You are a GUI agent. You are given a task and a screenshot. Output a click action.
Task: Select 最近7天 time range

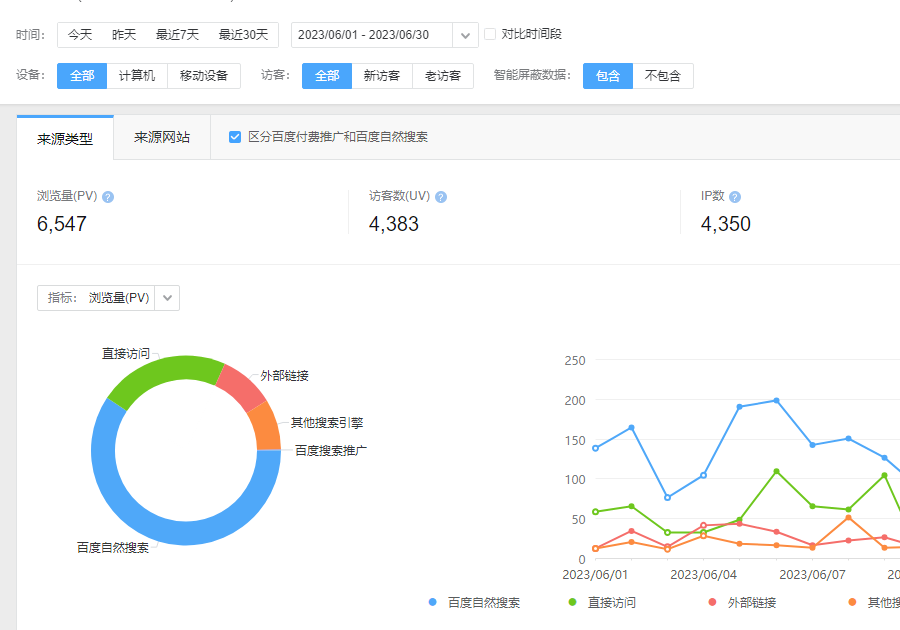[x=177, y=34]
